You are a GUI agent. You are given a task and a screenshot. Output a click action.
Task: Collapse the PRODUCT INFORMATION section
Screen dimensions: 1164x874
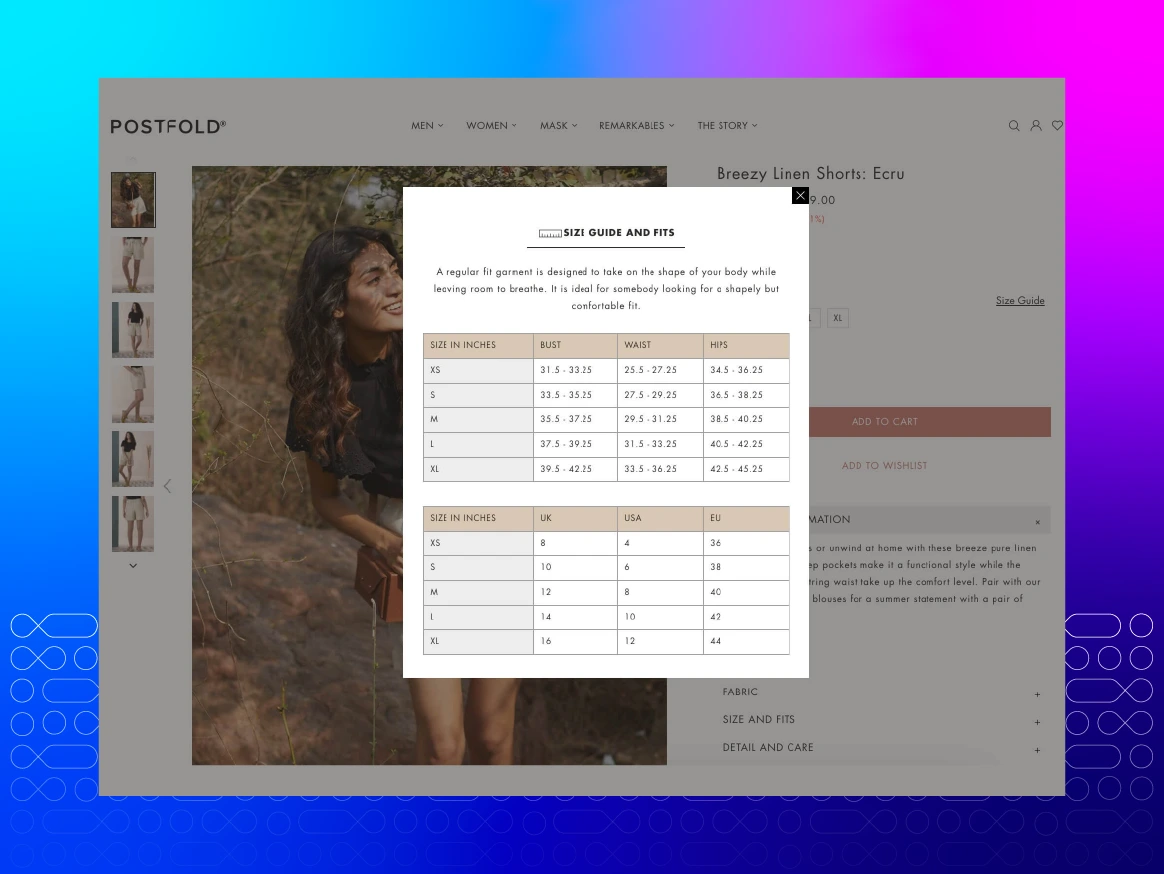[x=1038, y=521]
